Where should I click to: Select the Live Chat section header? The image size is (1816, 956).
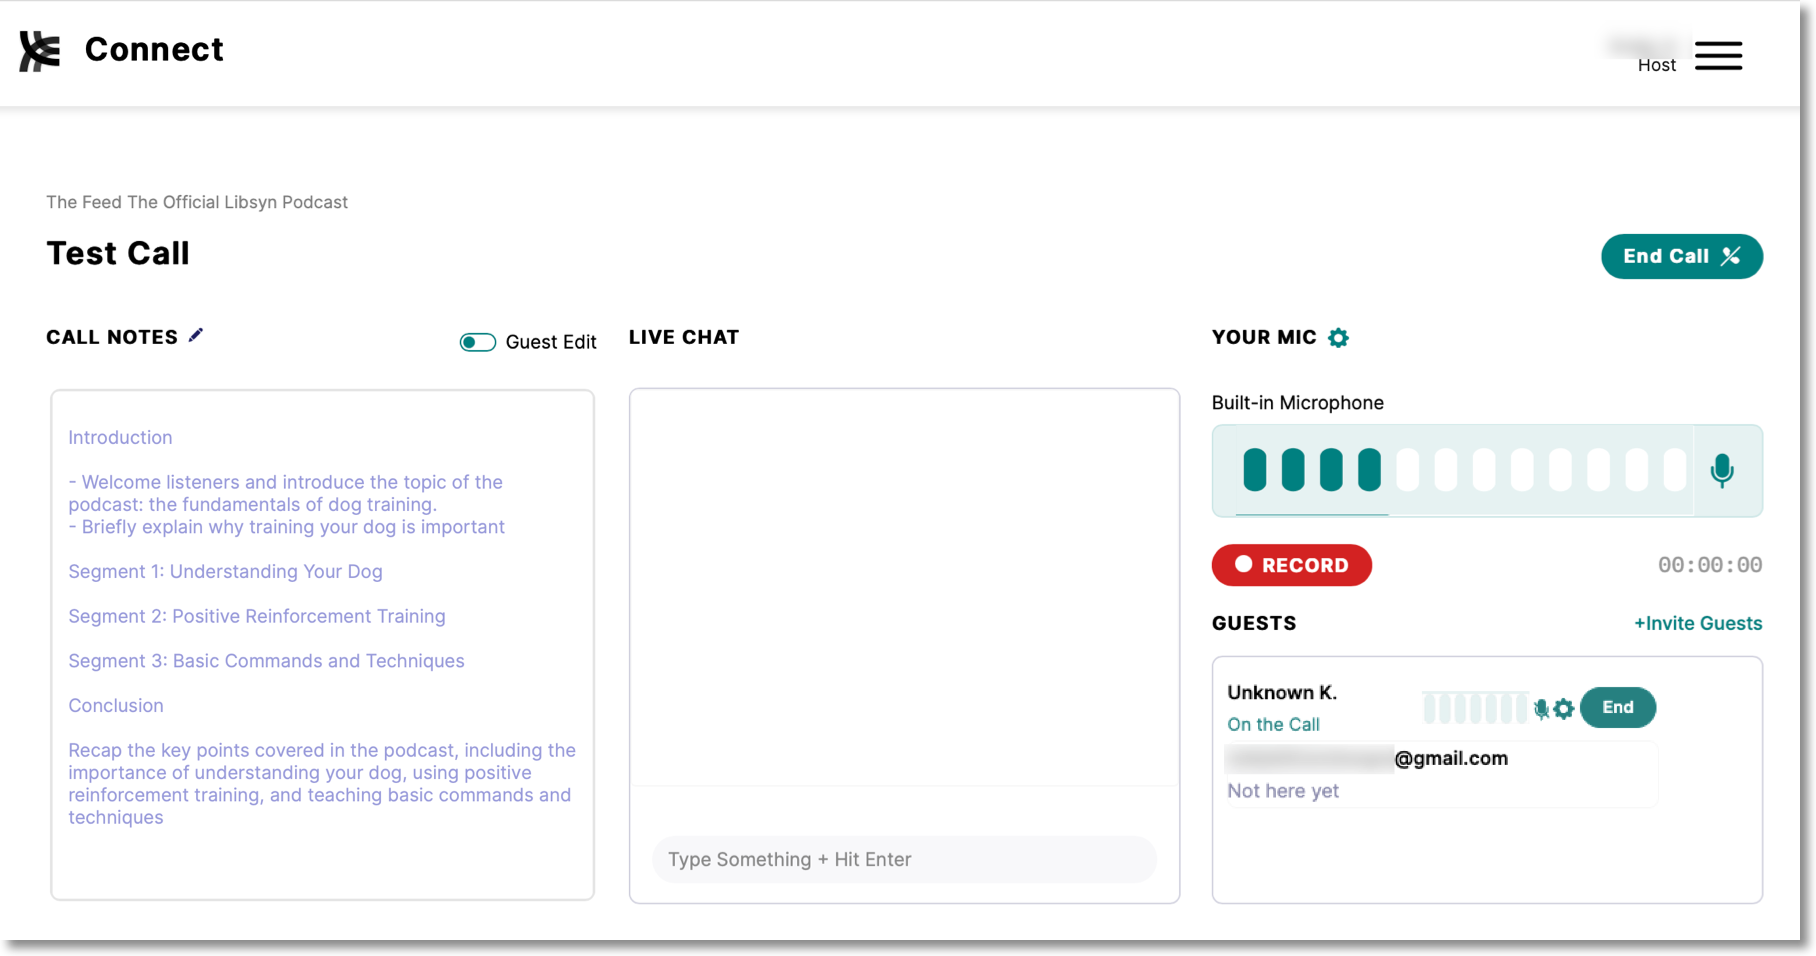(x=684, y=337)
